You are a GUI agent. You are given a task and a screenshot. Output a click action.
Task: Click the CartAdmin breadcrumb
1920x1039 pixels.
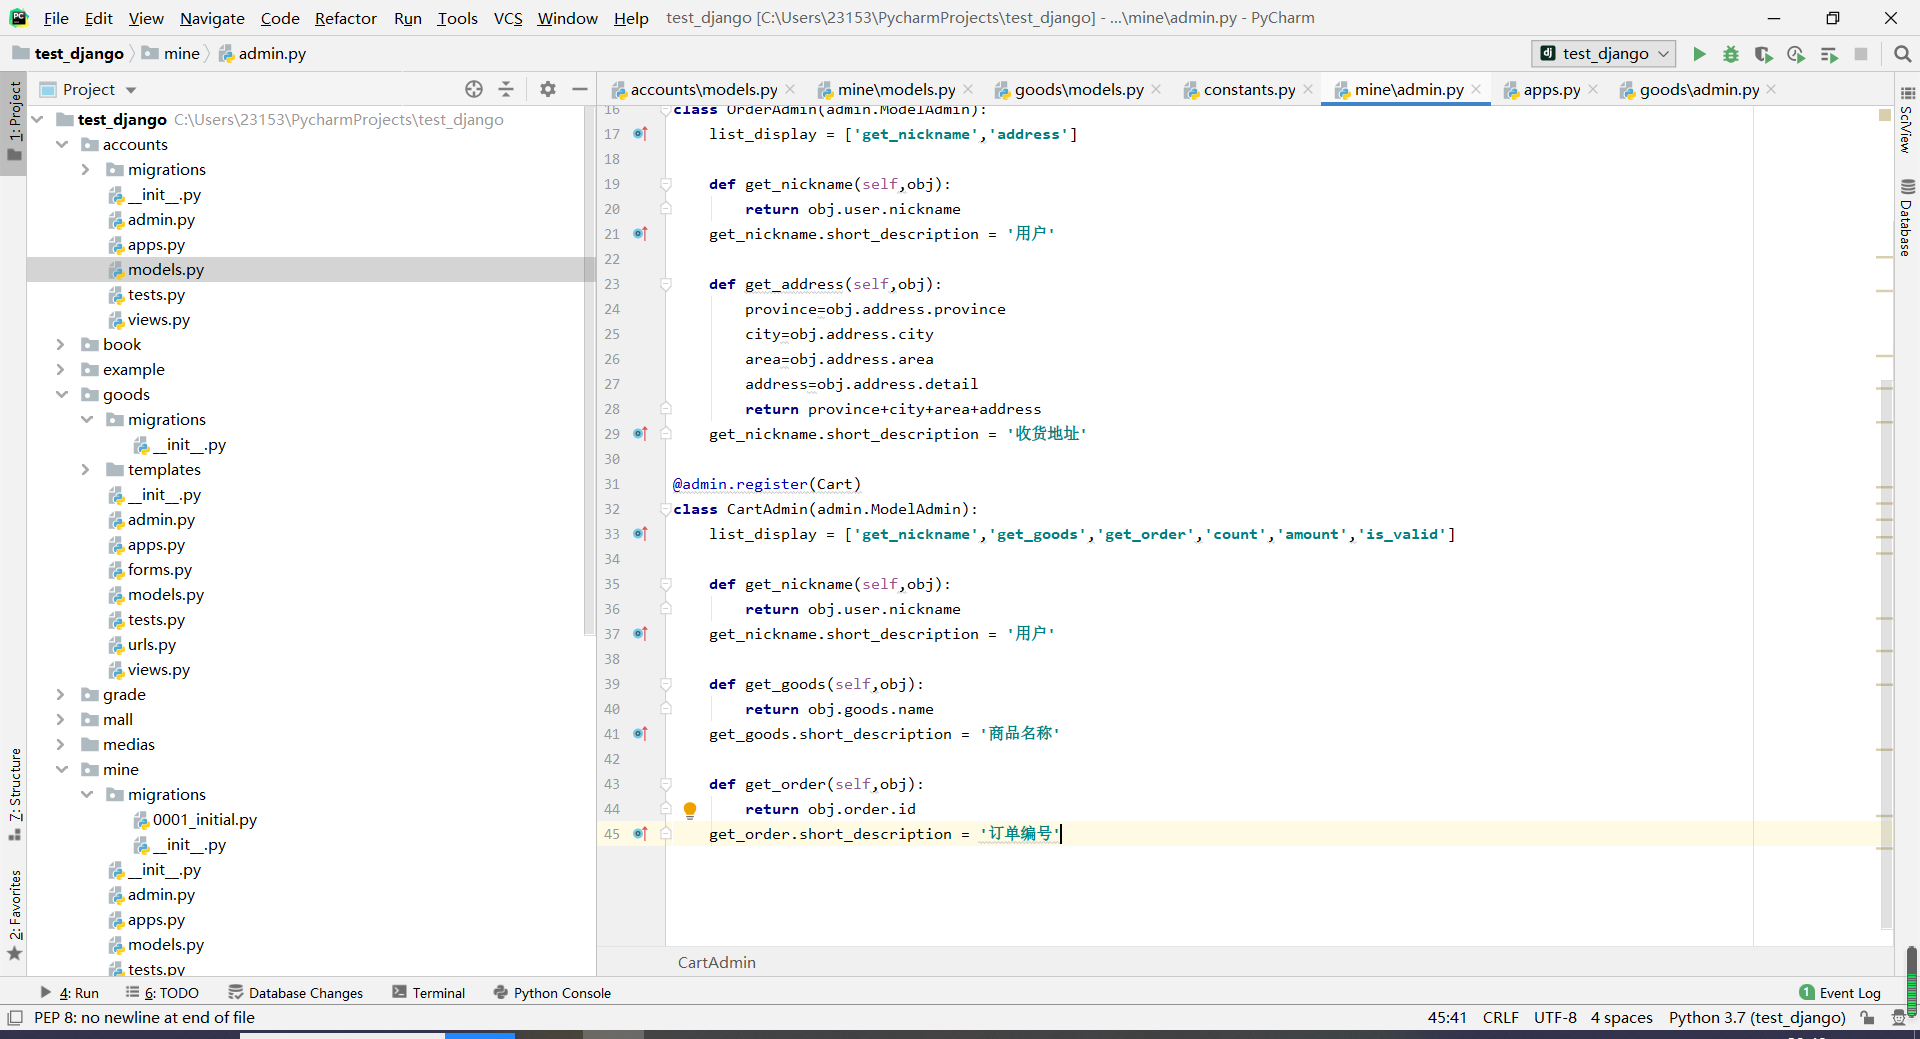point(717,962)
